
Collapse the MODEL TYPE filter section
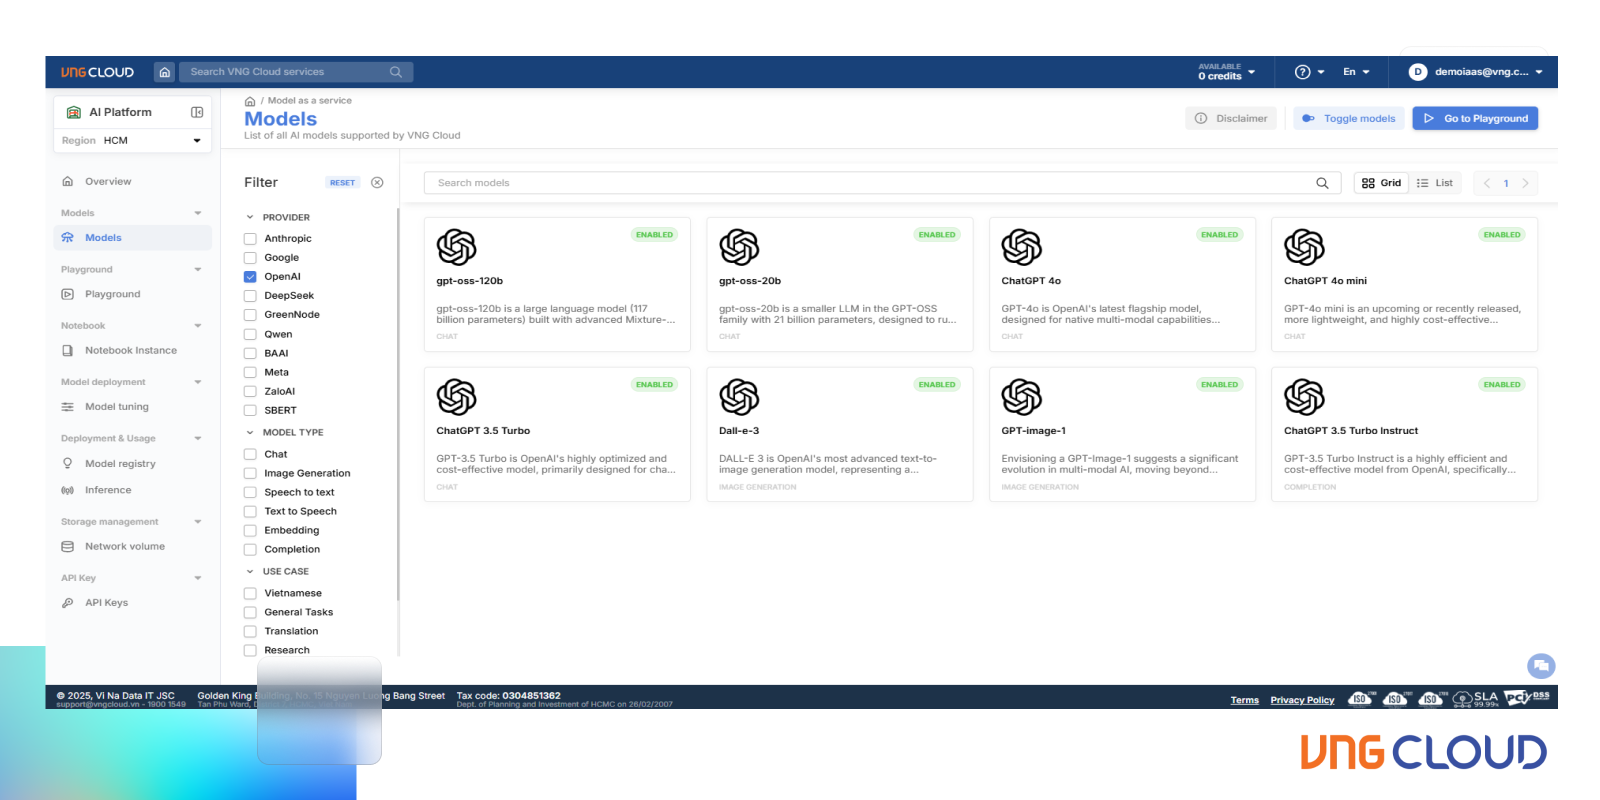[x=250, y=433]
